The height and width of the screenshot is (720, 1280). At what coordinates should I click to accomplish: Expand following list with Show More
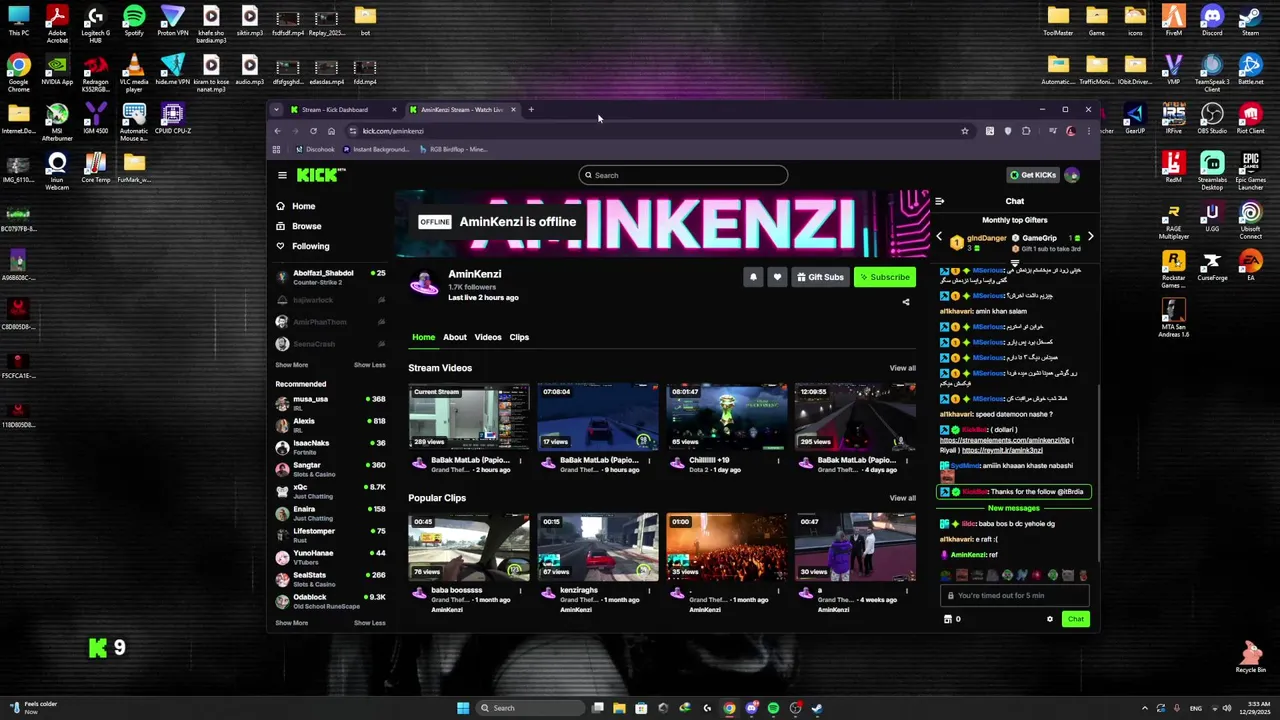(x=292, y=365)
